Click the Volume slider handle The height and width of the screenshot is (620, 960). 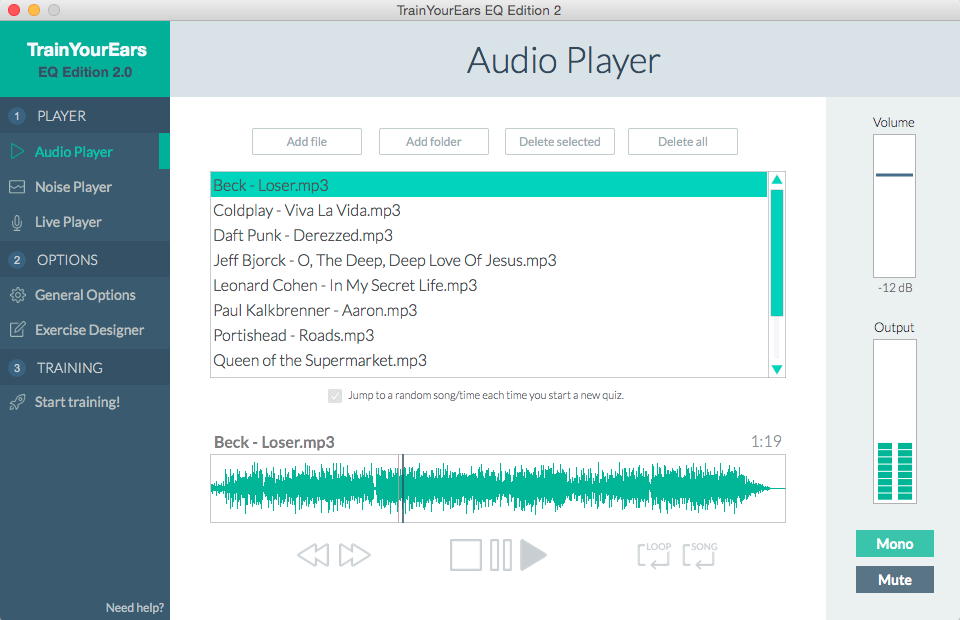pyautogui.click(x=894, y=175)
